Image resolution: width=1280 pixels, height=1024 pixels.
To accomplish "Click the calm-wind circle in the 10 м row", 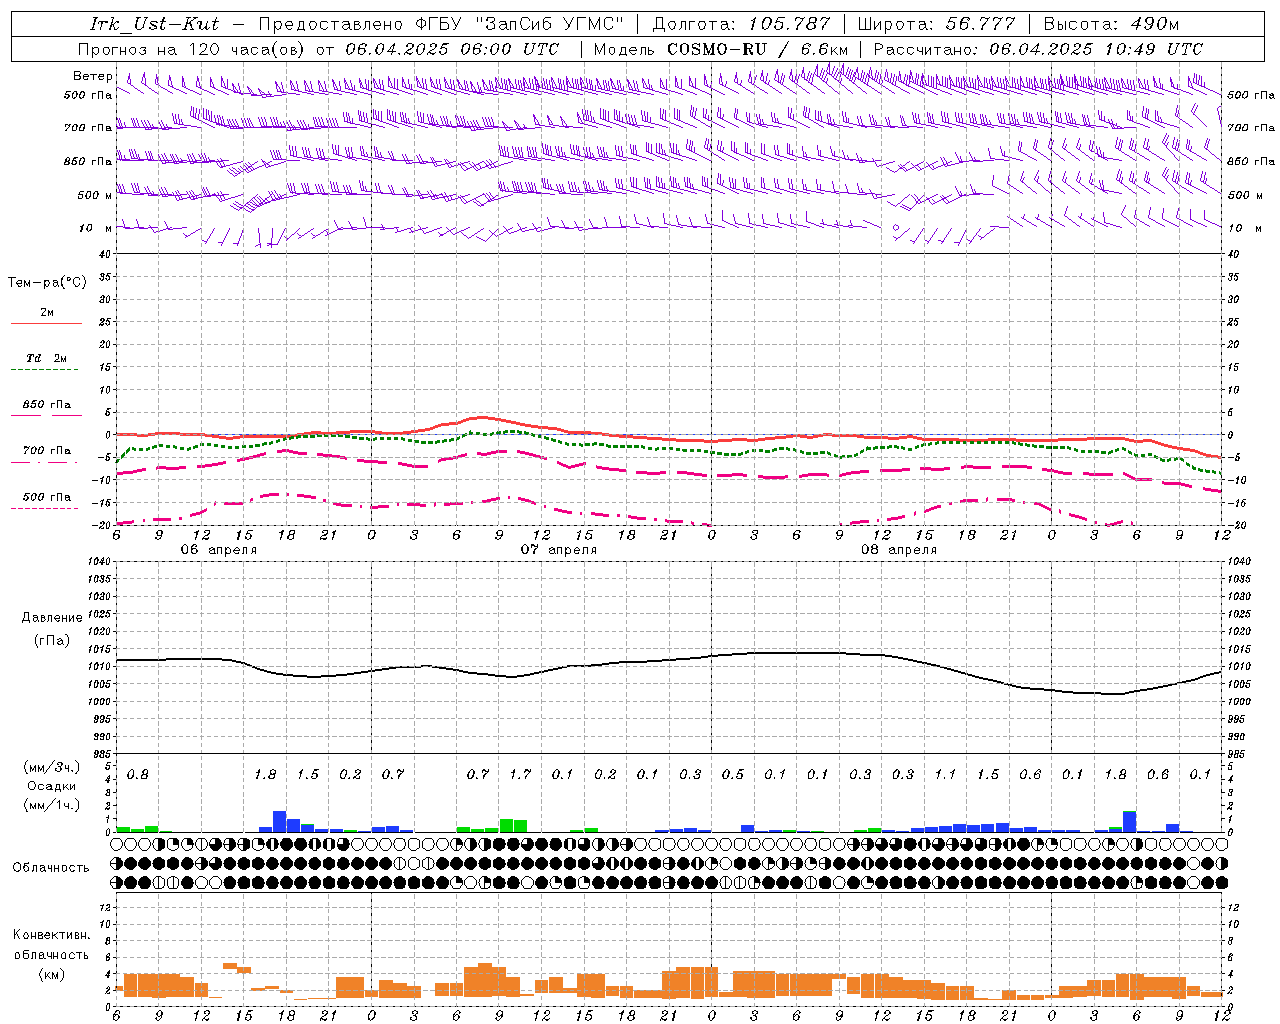I will 896,228.
